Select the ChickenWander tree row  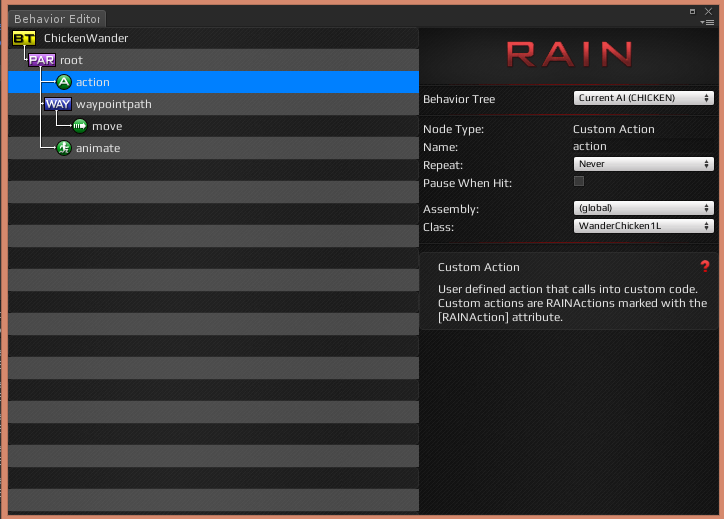pos(213,38)
